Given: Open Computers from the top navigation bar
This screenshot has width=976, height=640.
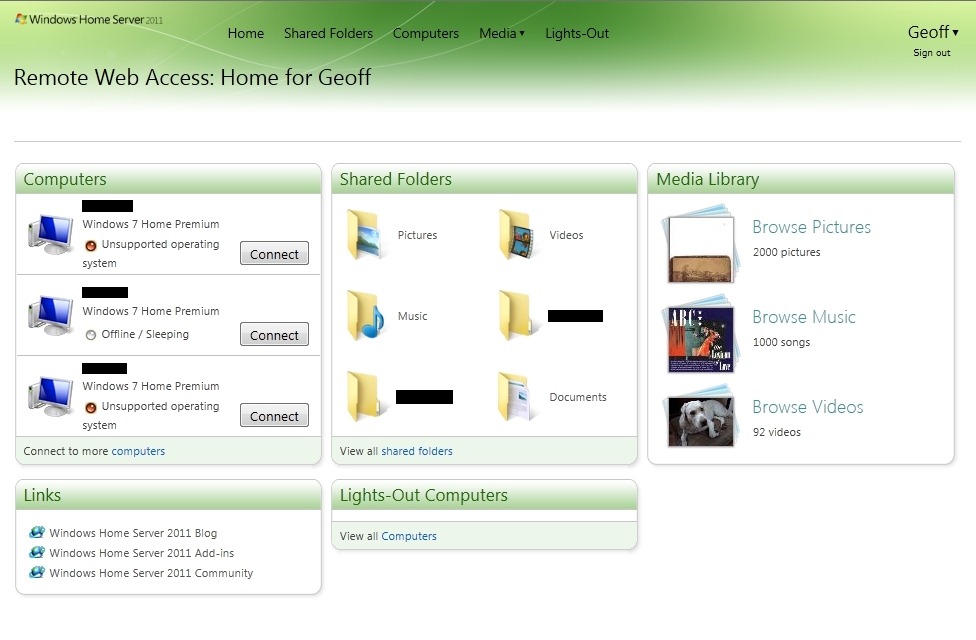Looking at the screenshot, I should pos(425,33).
